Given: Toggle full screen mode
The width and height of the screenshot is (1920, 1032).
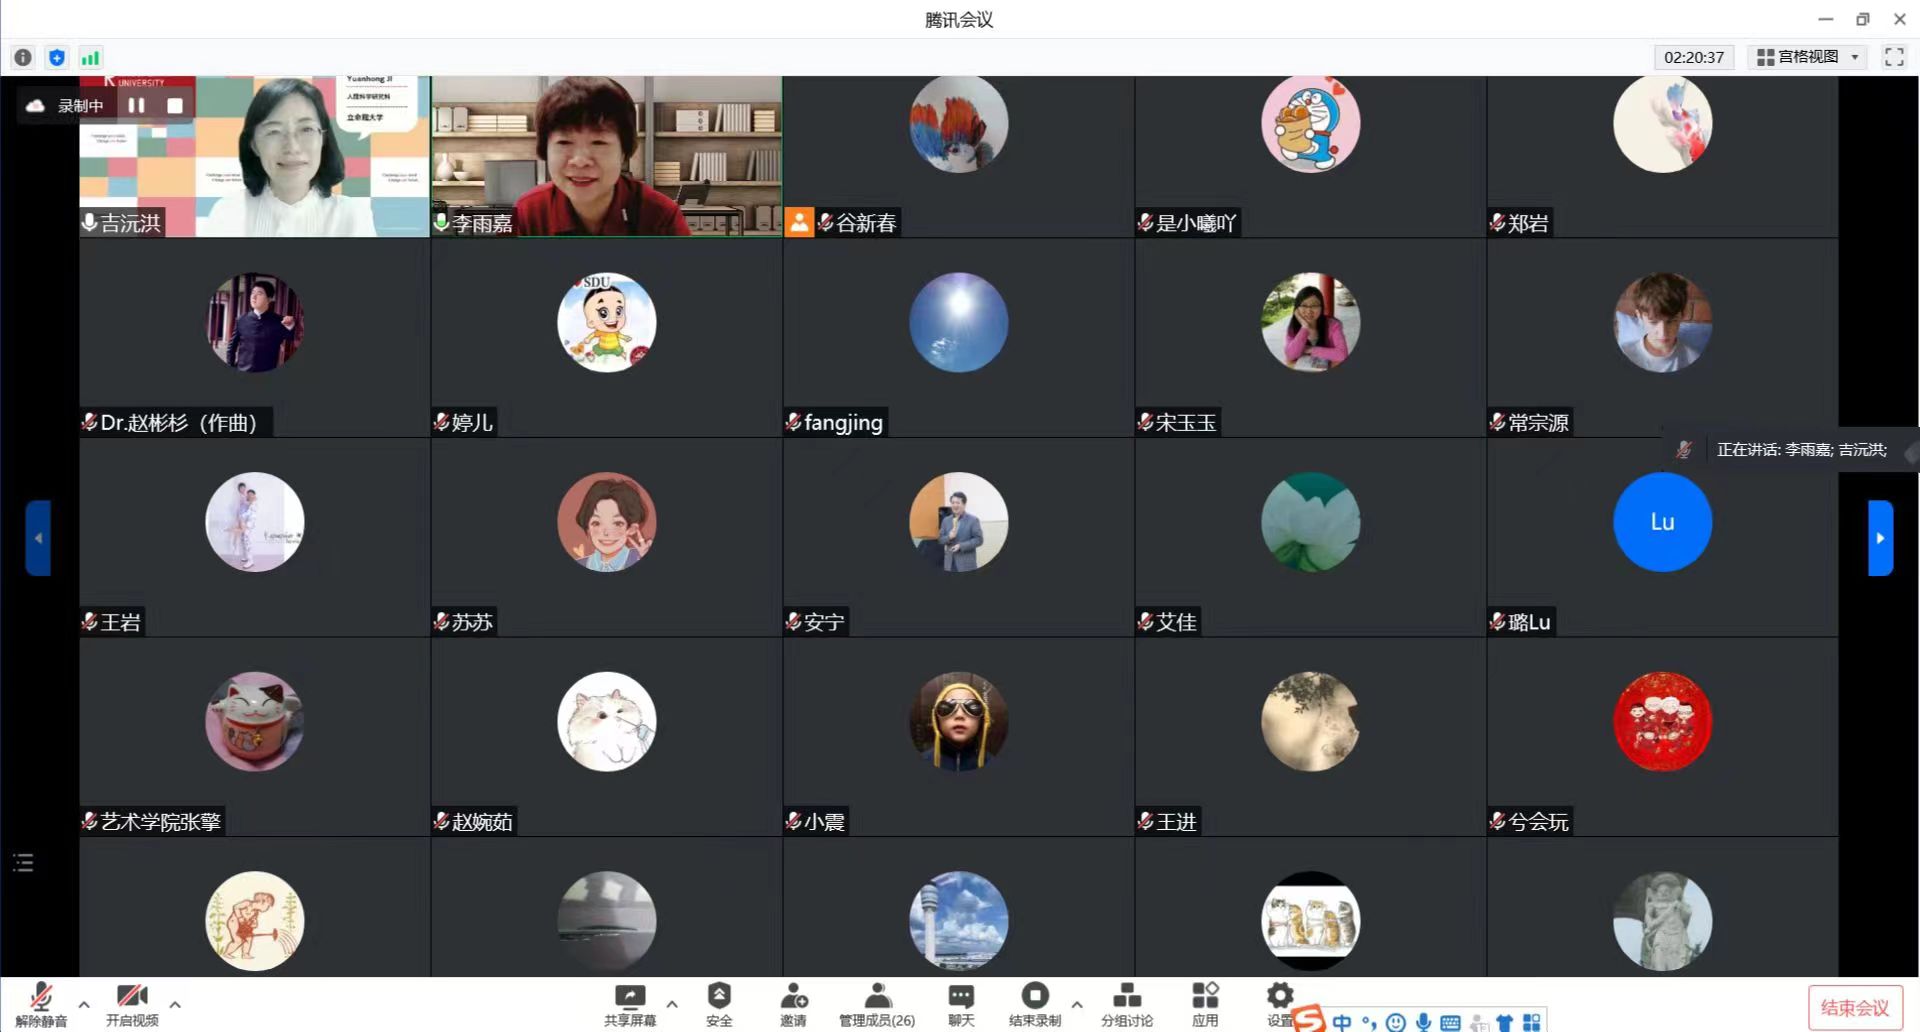Looking at the screenshot, I should point(1894,57).
